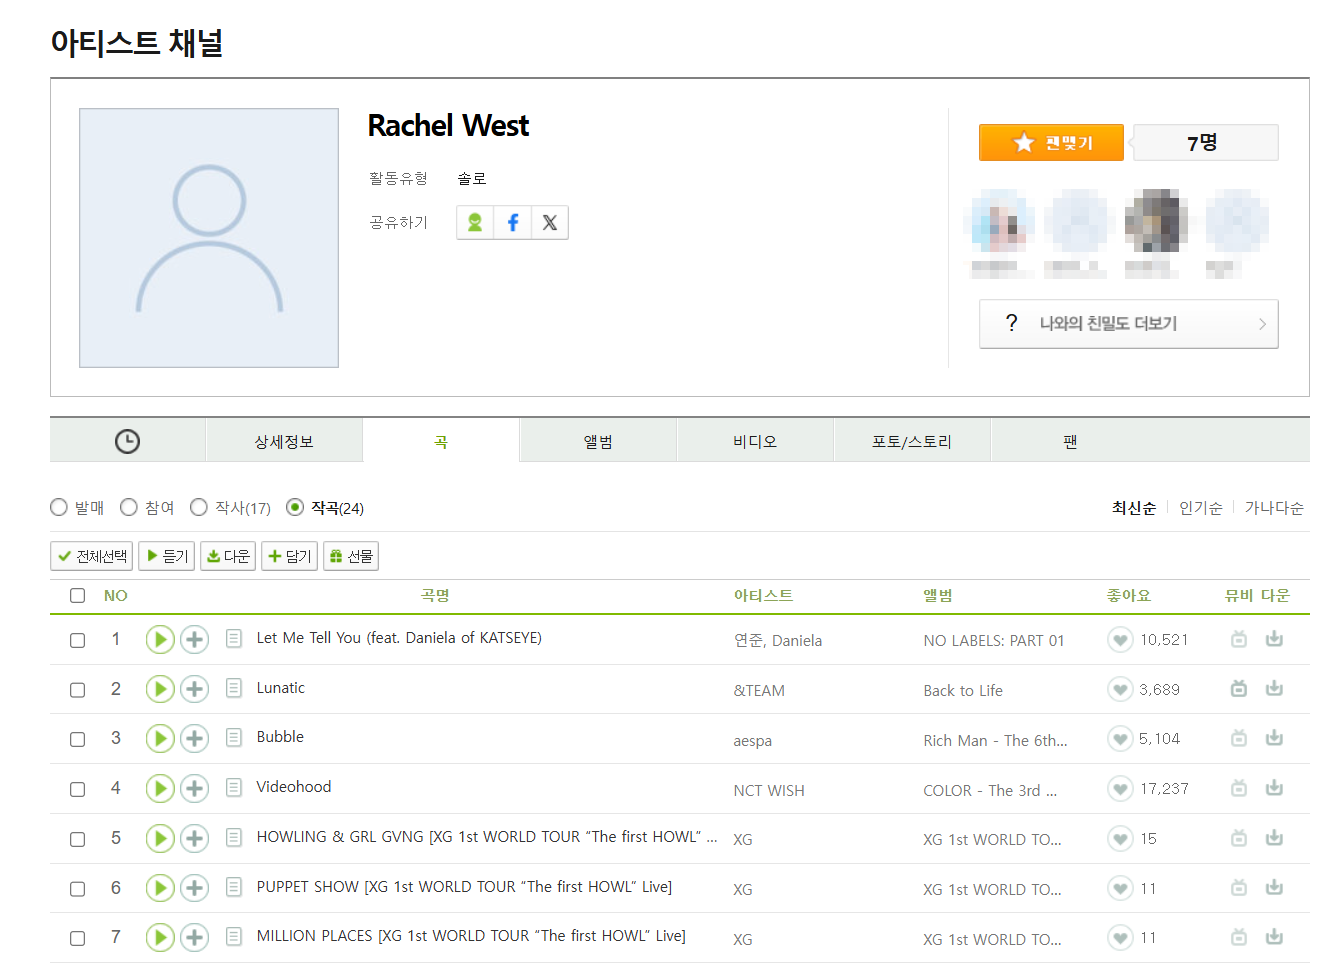Select the 작사(17) radio button

tap(199, 508)
